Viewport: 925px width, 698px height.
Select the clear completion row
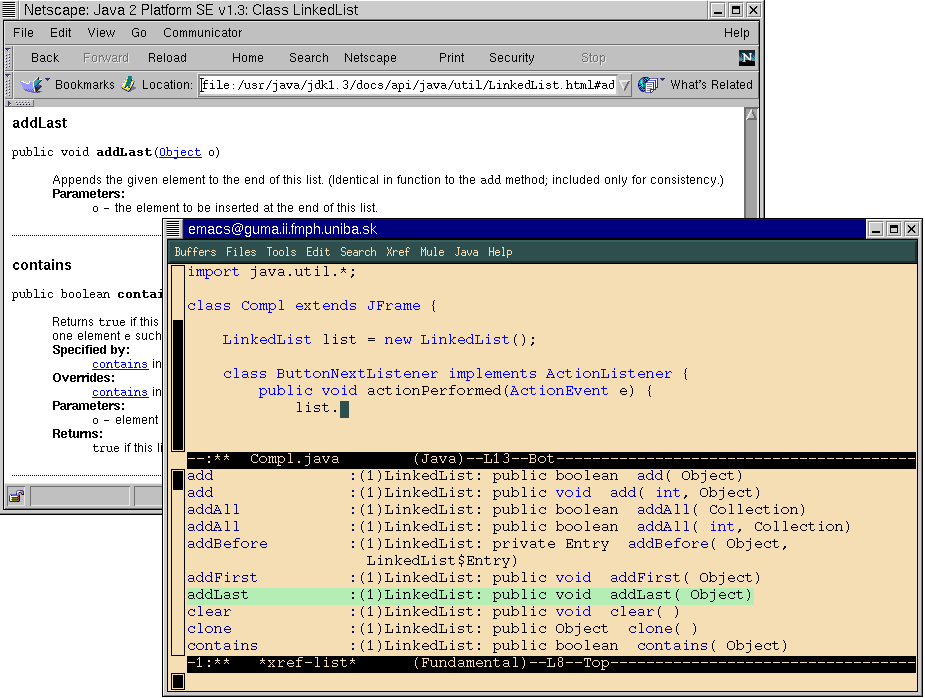tap(433, 612)
